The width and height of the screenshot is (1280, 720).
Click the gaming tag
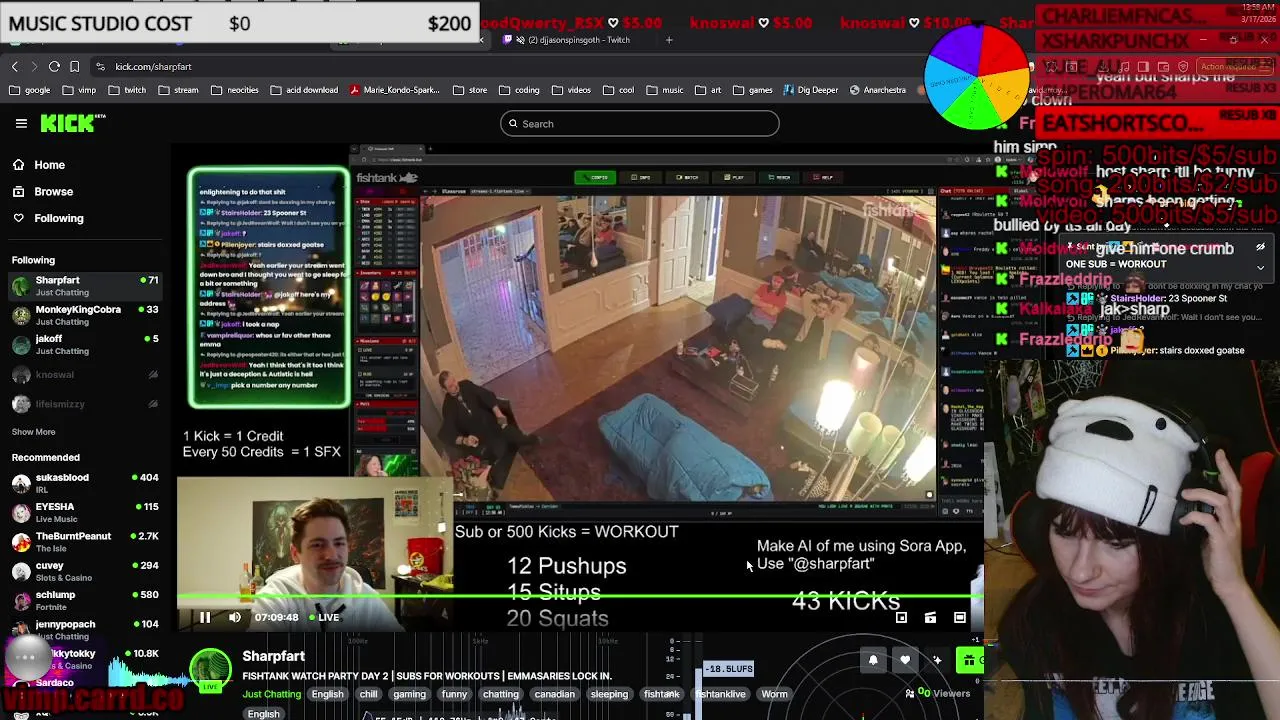point(409,694)
